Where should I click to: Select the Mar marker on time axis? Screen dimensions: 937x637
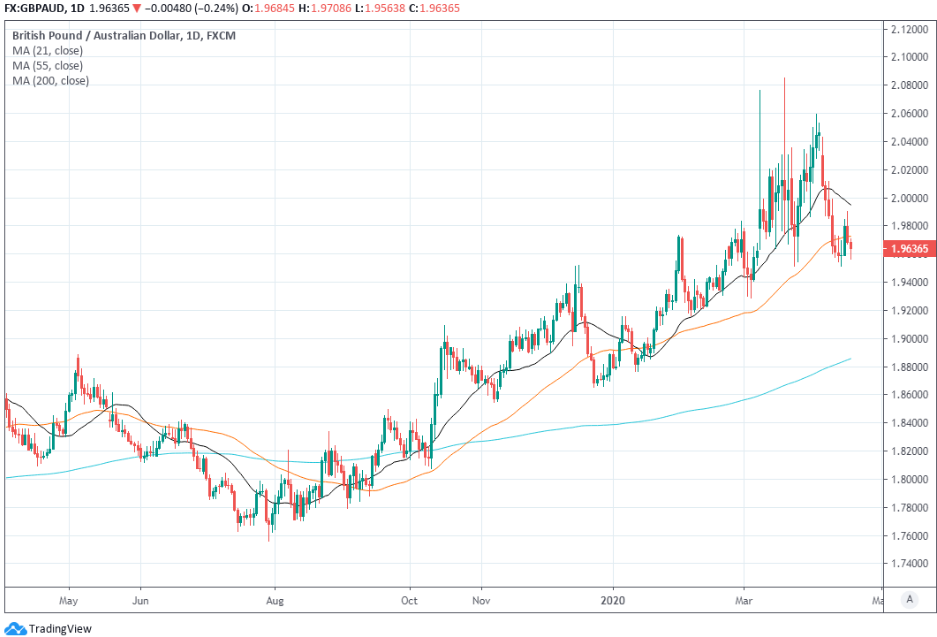coord(744,602)
